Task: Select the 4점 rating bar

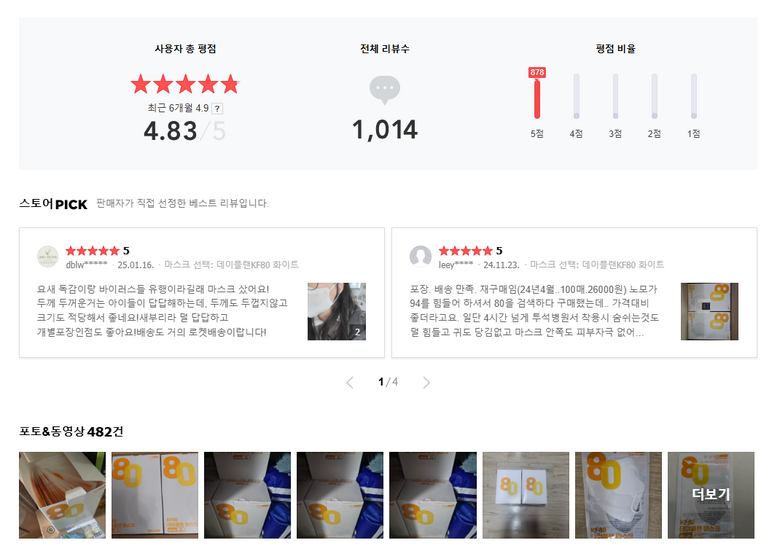Action: pos(576,96)
